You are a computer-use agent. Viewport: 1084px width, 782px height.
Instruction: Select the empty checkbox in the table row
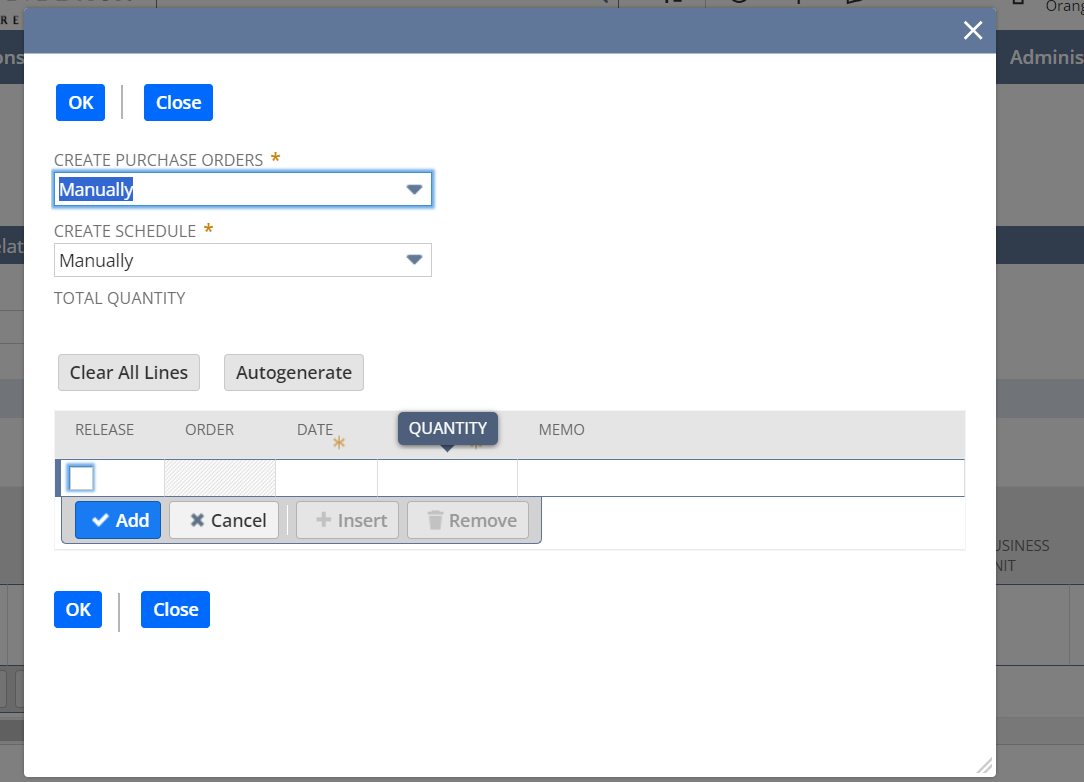pos(81,478)
